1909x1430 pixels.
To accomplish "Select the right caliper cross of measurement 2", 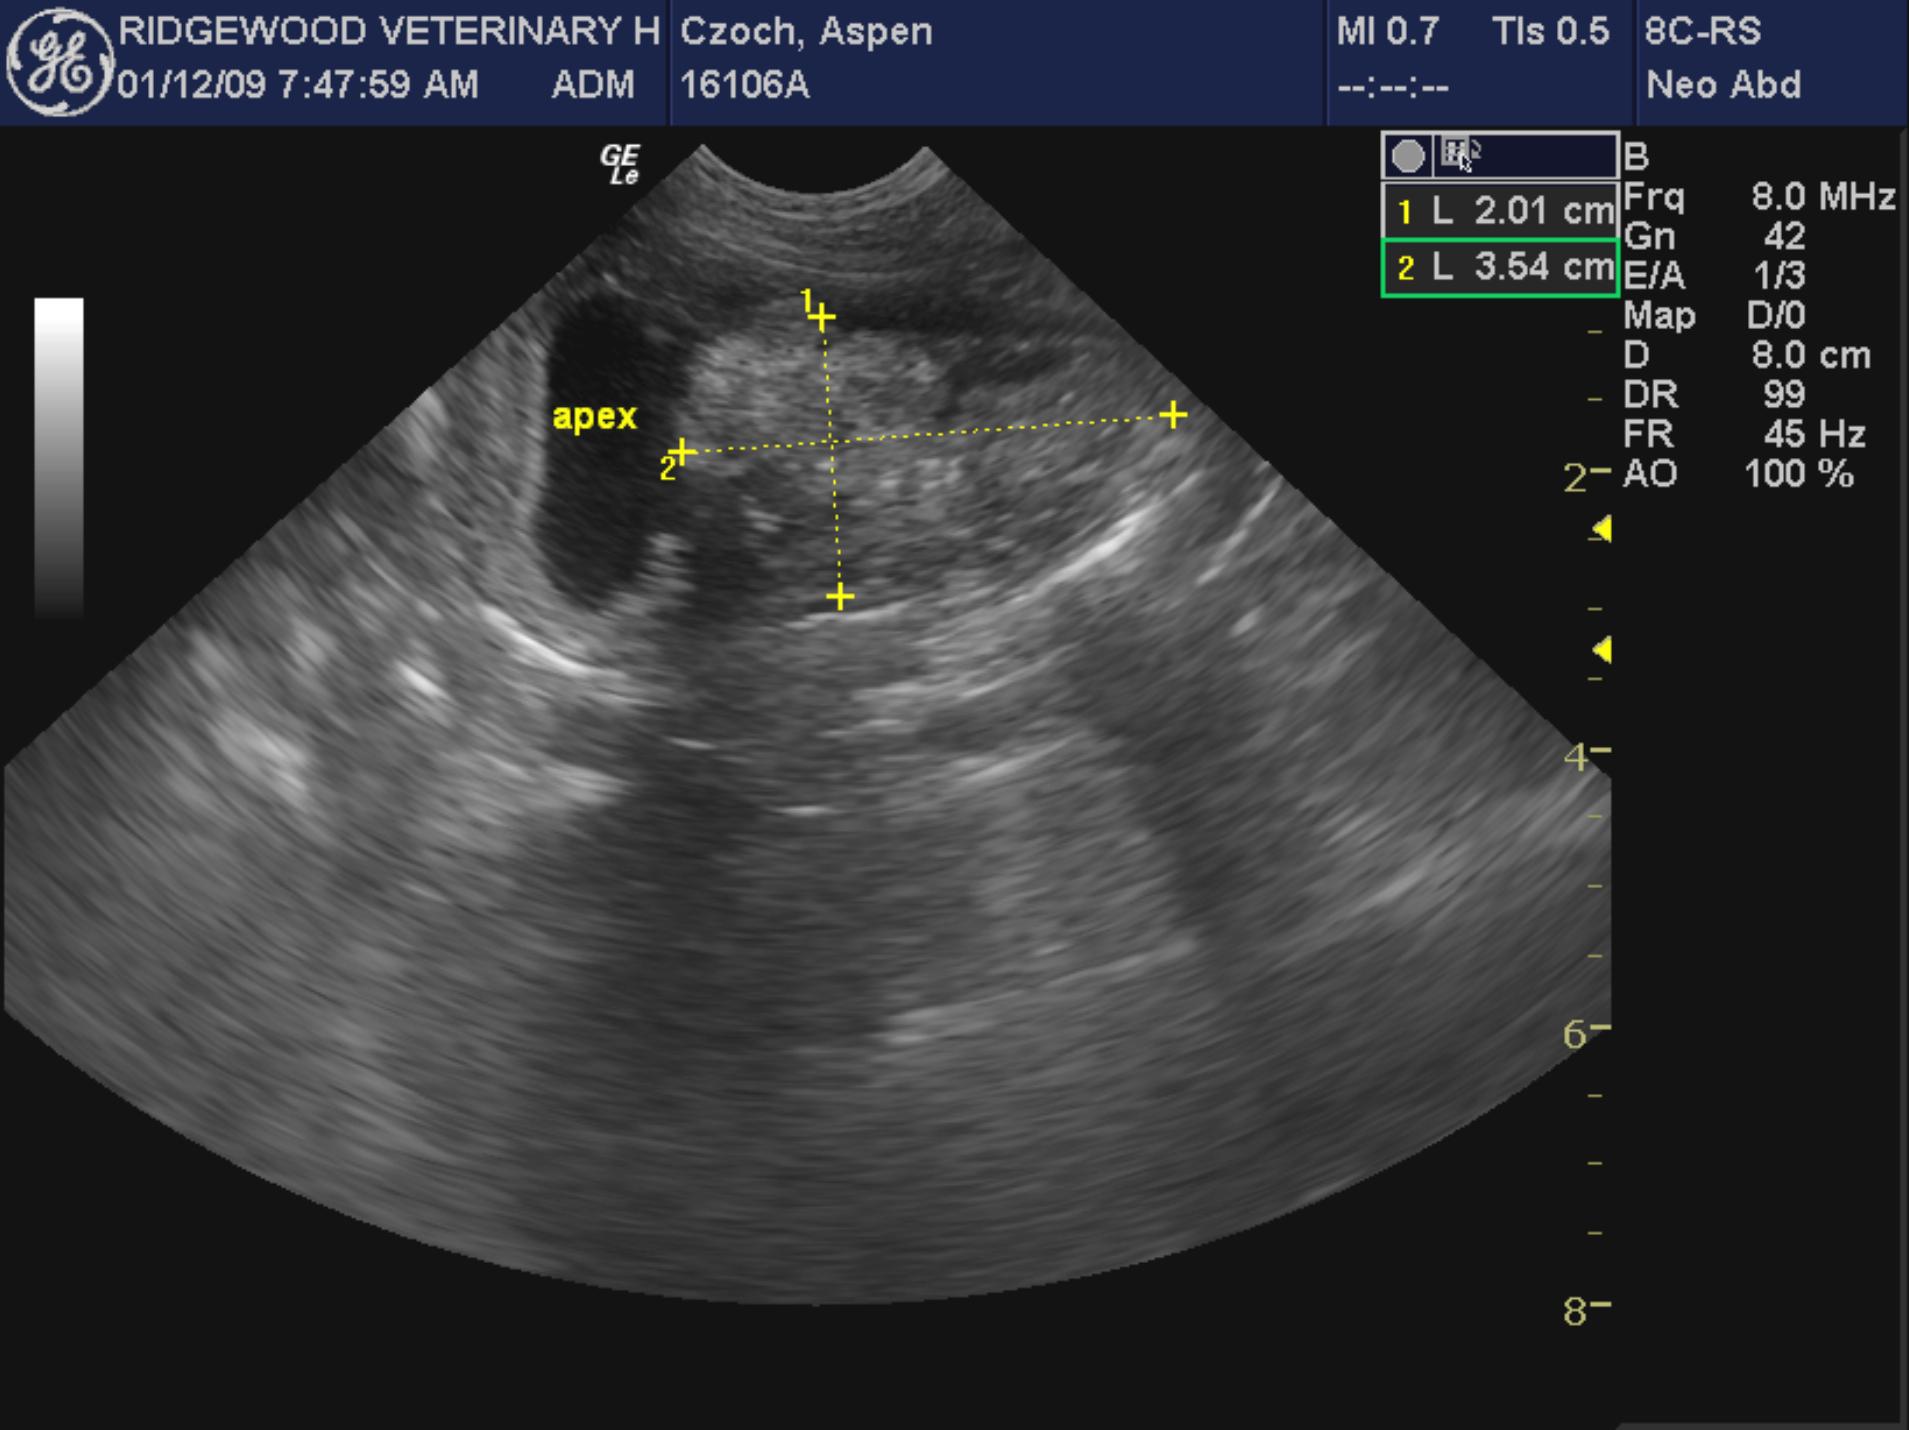I will (1173, 414).
